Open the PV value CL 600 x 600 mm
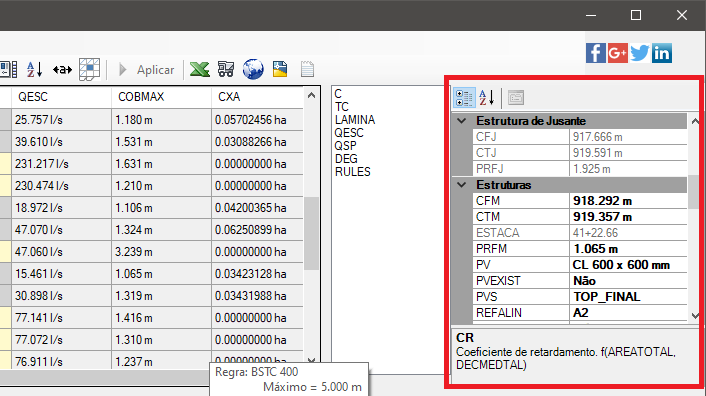The image size is (706, 396). 628,265
